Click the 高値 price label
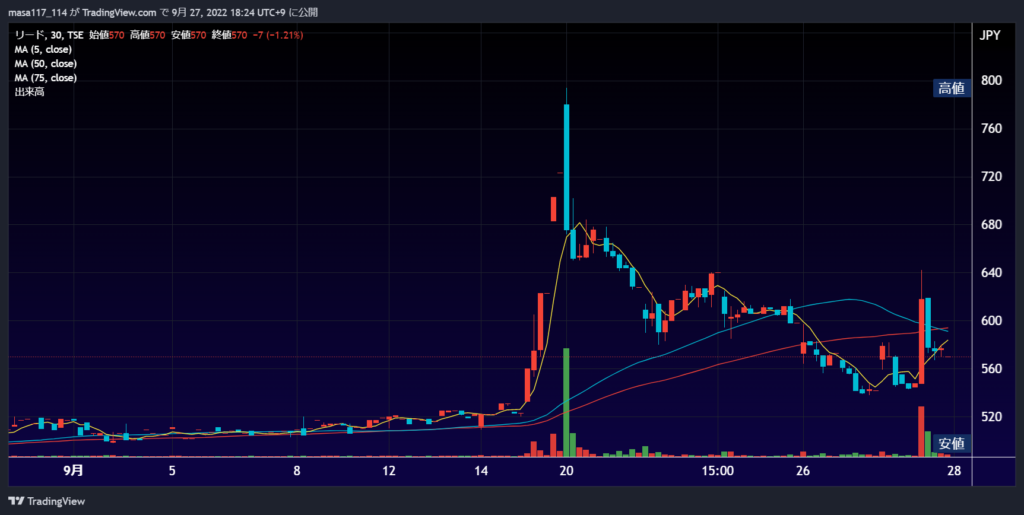Image resolution: width=1024 pixels, height=515 pixels. point(952,88)
